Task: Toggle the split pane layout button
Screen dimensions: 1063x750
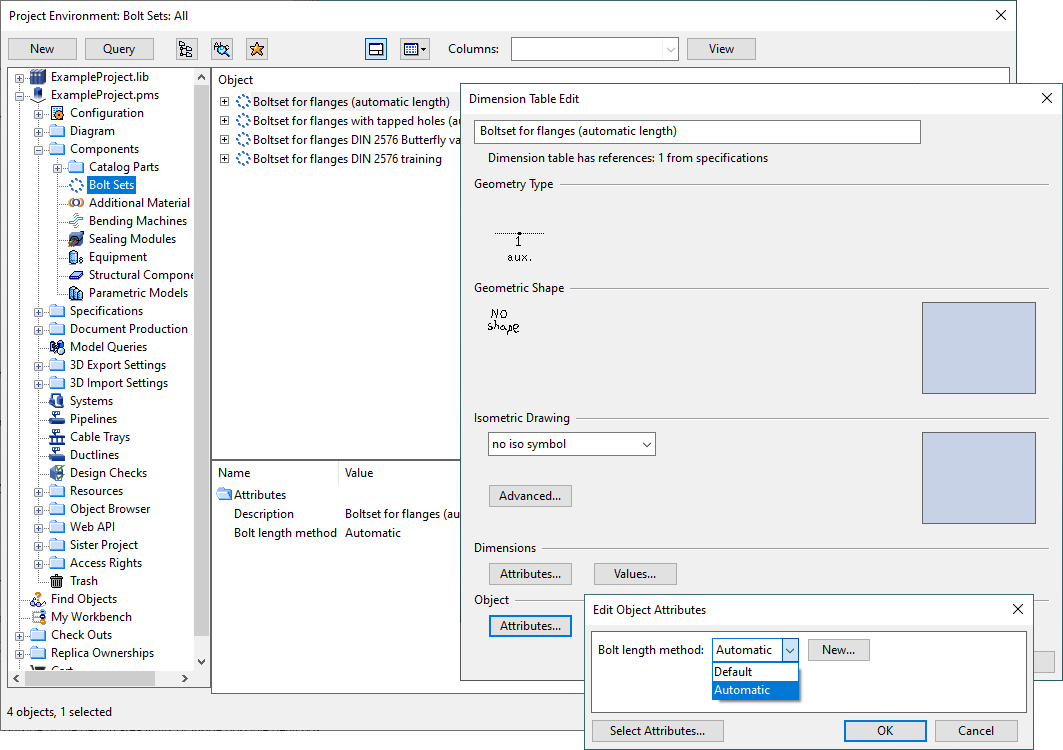Action: (x=376, y=49)
